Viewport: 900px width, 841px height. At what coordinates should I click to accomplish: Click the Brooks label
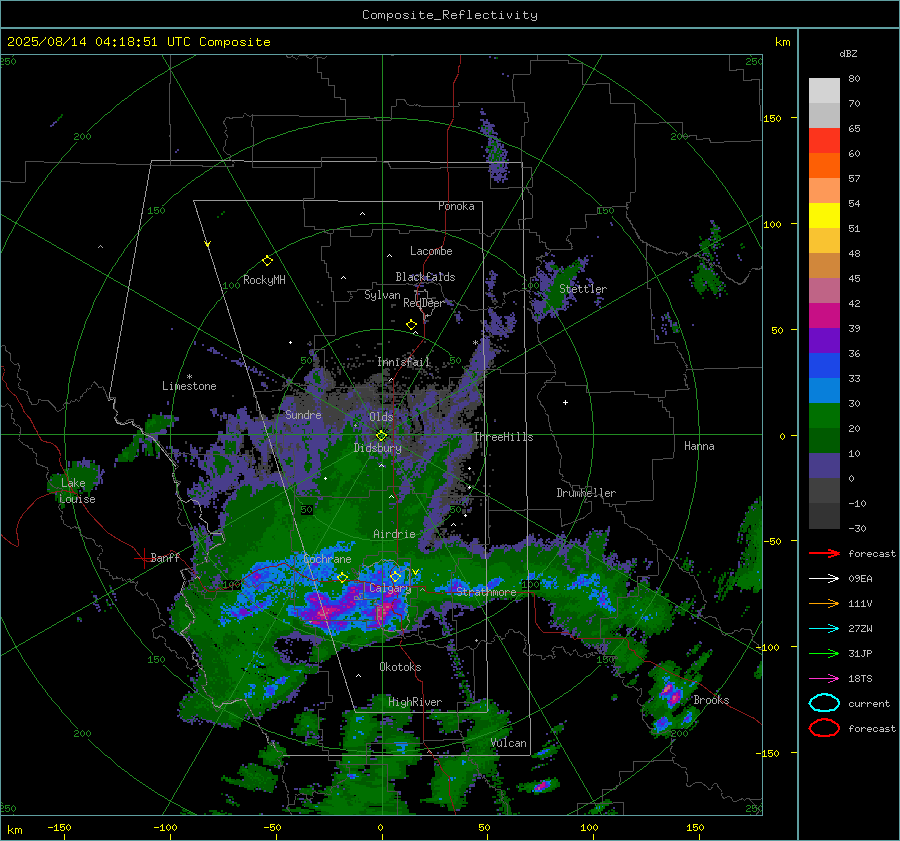pyautogui.click(x=711, y=700)
